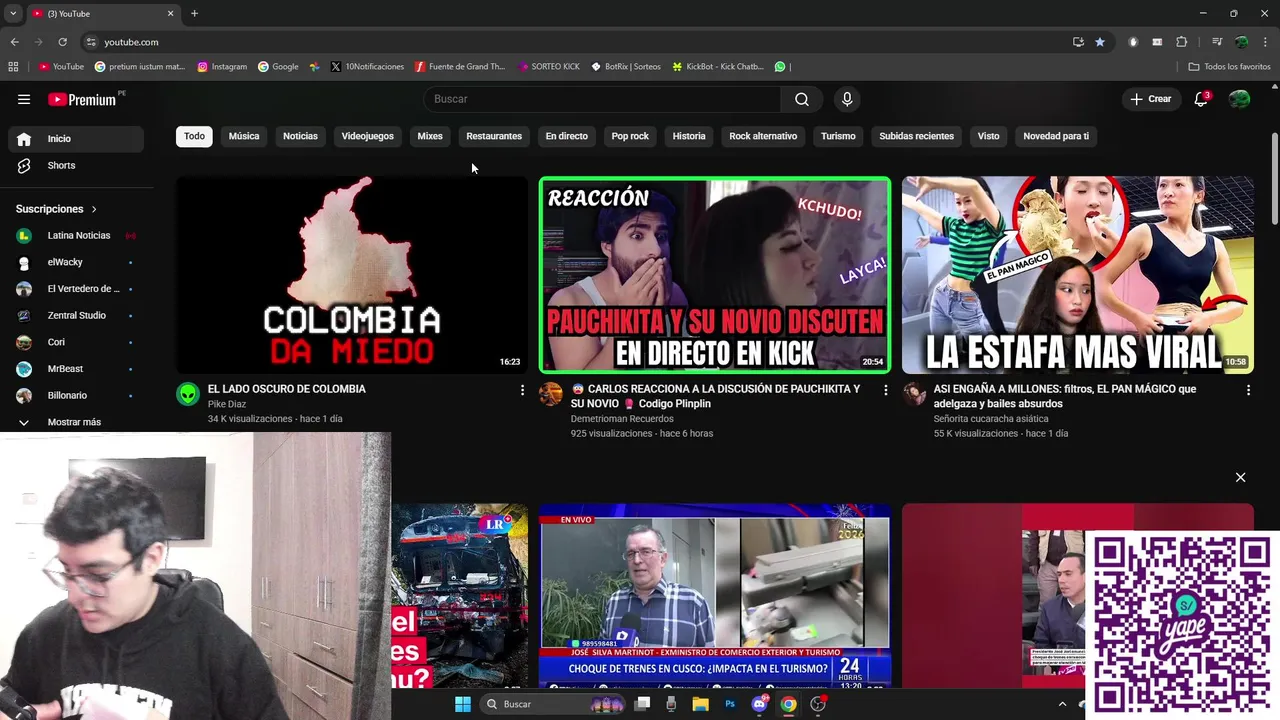Open MrBeast subscription channel
The height and width of the screenshot is (720, 1280).
coord(76,369)
